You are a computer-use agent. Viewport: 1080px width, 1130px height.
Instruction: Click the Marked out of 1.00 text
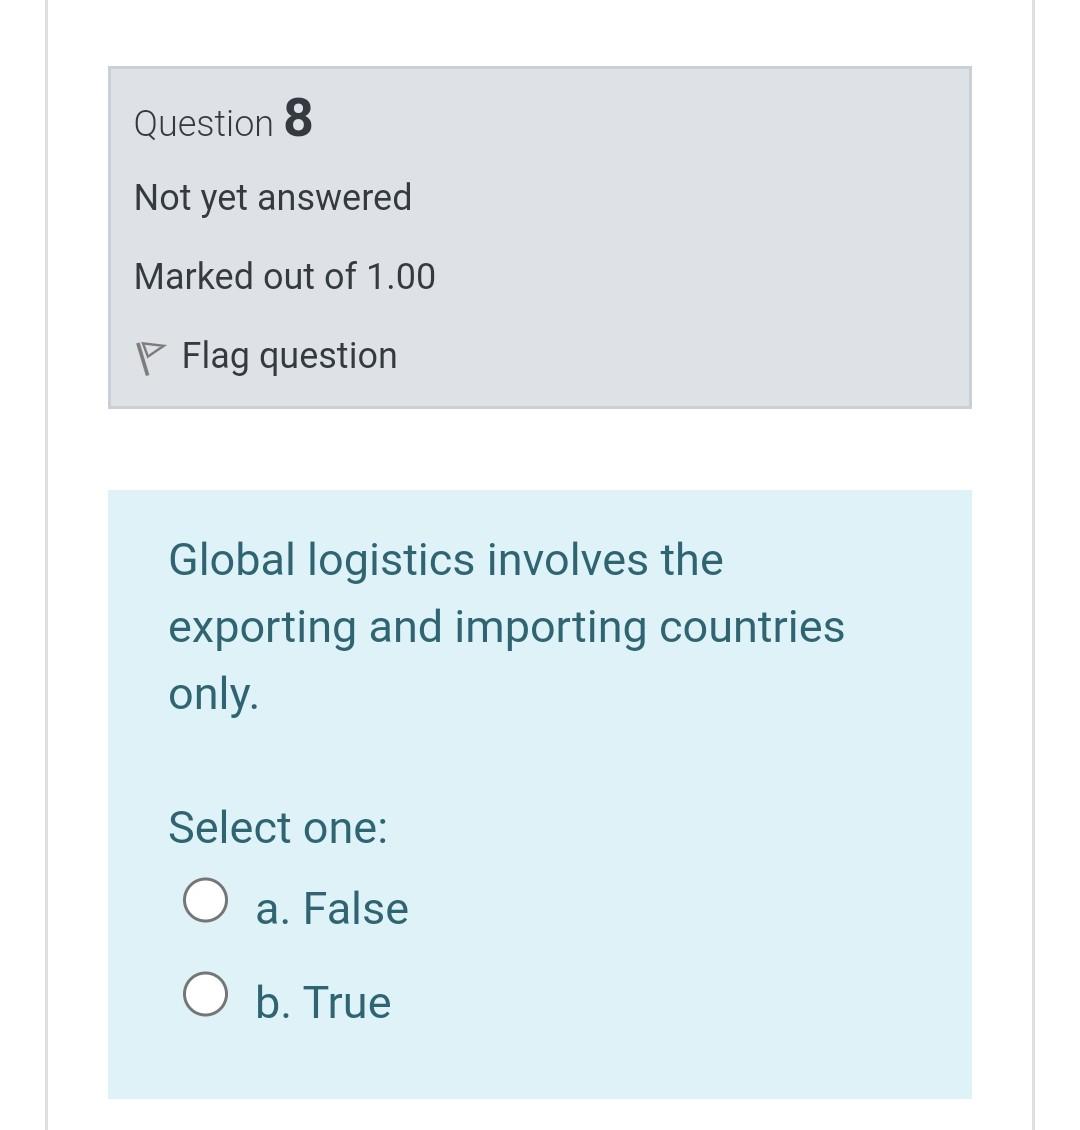(x=284, y=276)
